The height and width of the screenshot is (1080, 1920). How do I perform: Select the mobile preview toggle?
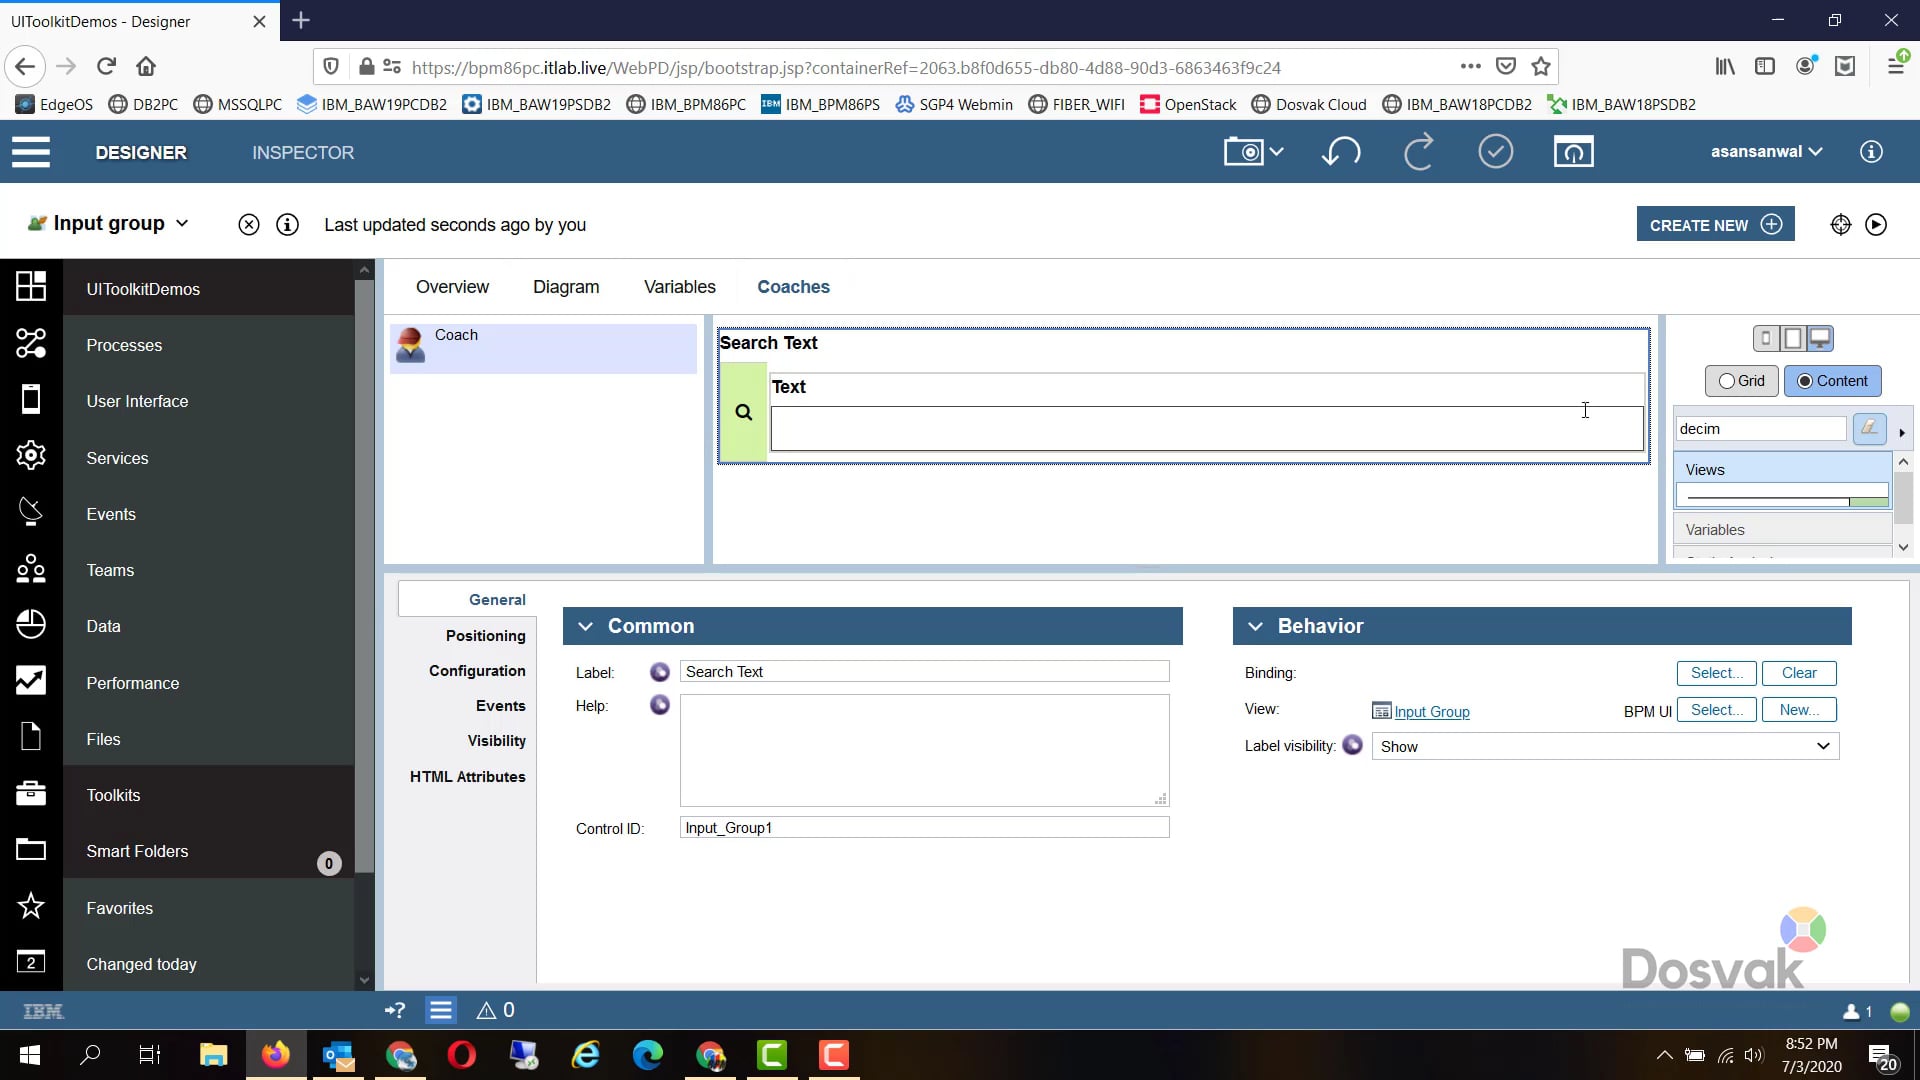(x=1765, y=338)
